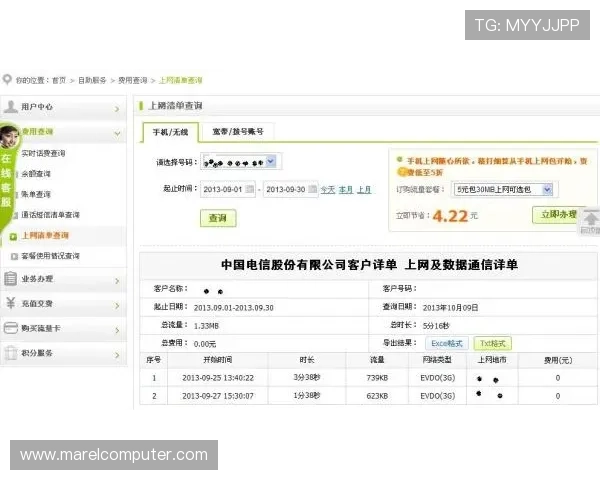Viewport: 600px width, 480px height.
Task: Click the 业务办理 document icon
Action: point(10,279)
